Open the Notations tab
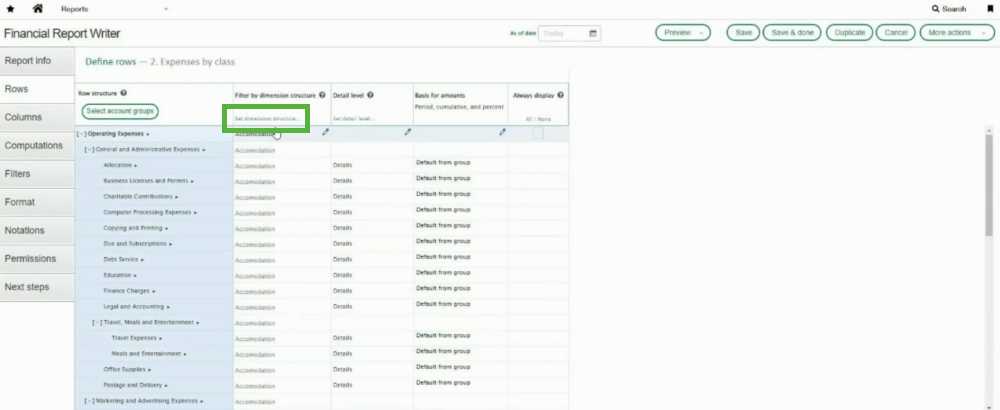The image size is (1000, 410). click(x=37, y=230)
